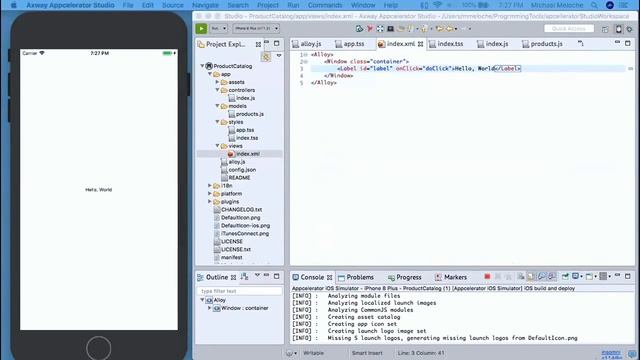Open the iPhone 8 Plus device dropdown
The width and height of the screenshot is (640, 360).
256,29
